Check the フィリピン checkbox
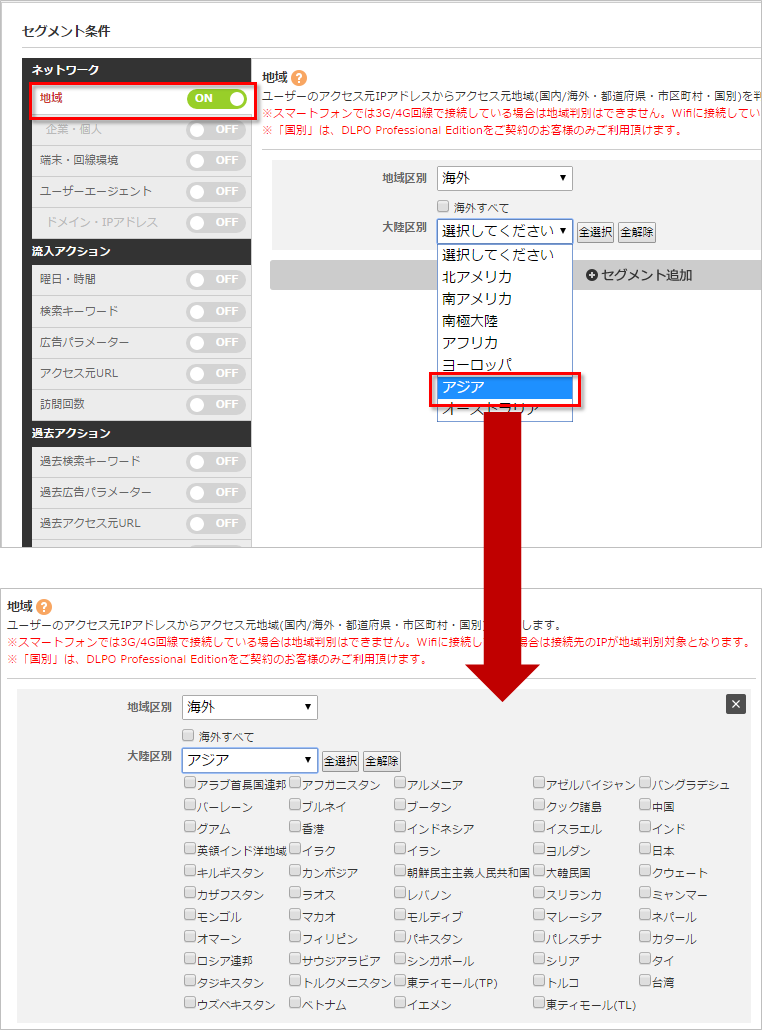 pyautogui.click(x=295, y=936)
